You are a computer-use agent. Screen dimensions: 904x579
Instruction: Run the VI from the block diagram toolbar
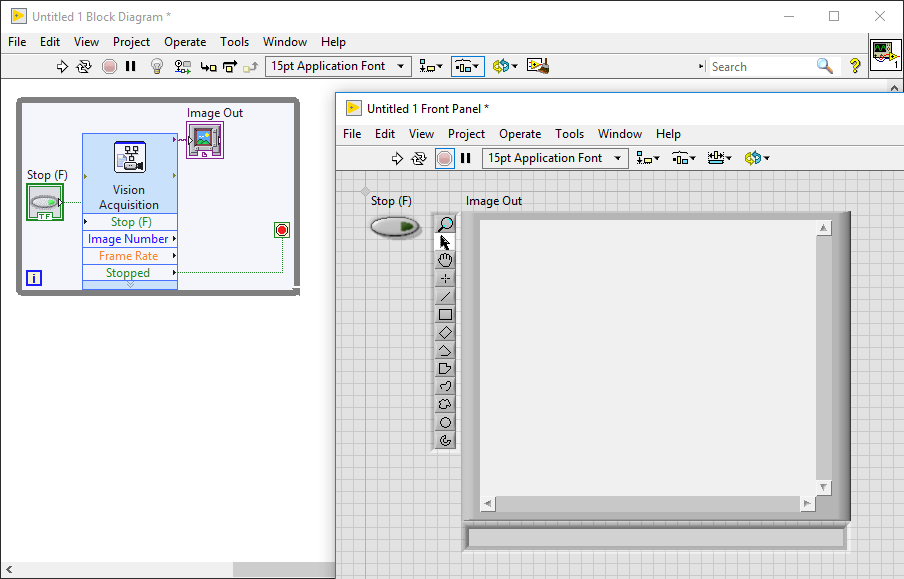point(62,66)
